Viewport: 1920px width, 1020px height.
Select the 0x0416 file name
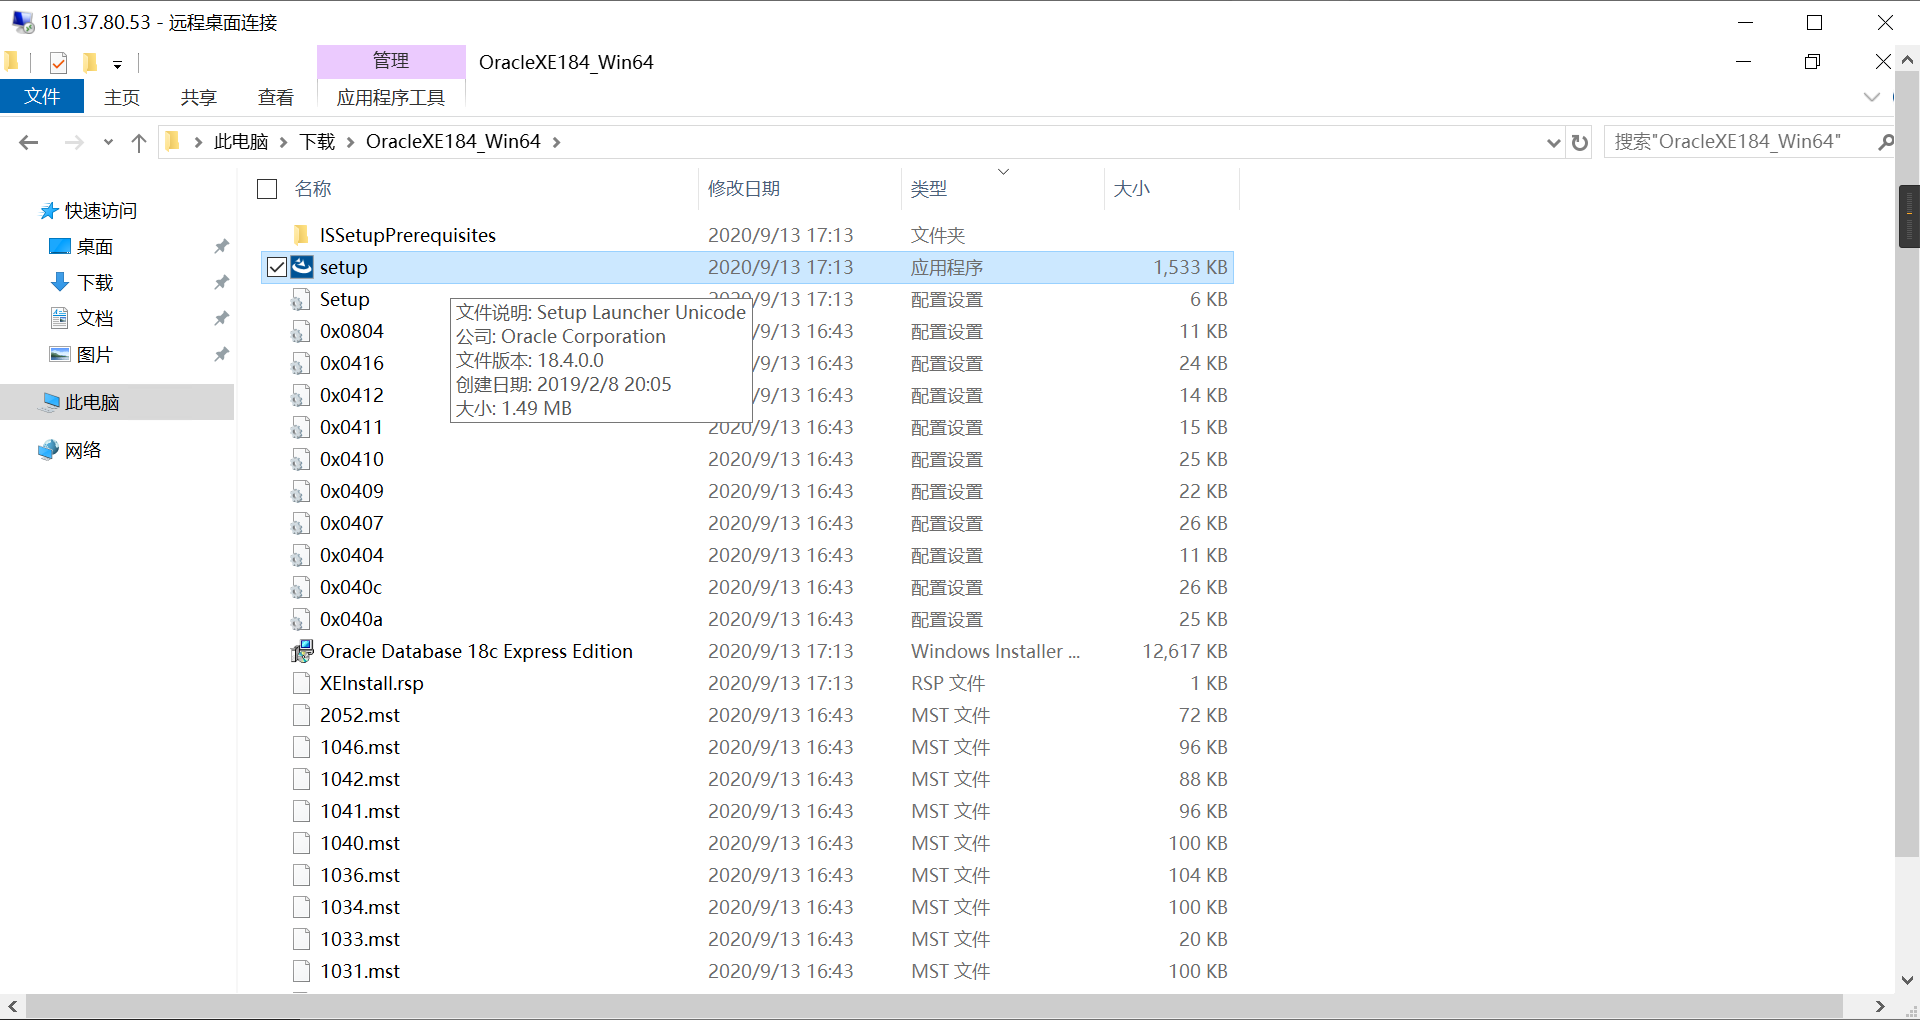352,363
